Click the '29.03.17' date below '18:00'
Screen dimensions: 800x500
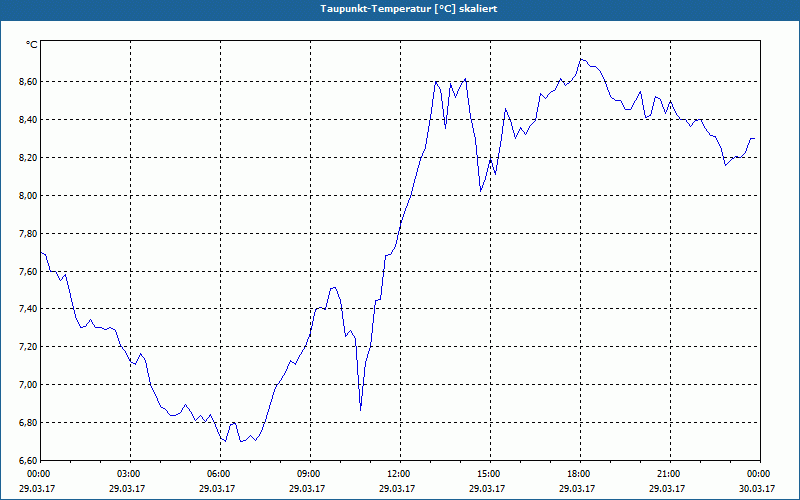pos(577,488)
